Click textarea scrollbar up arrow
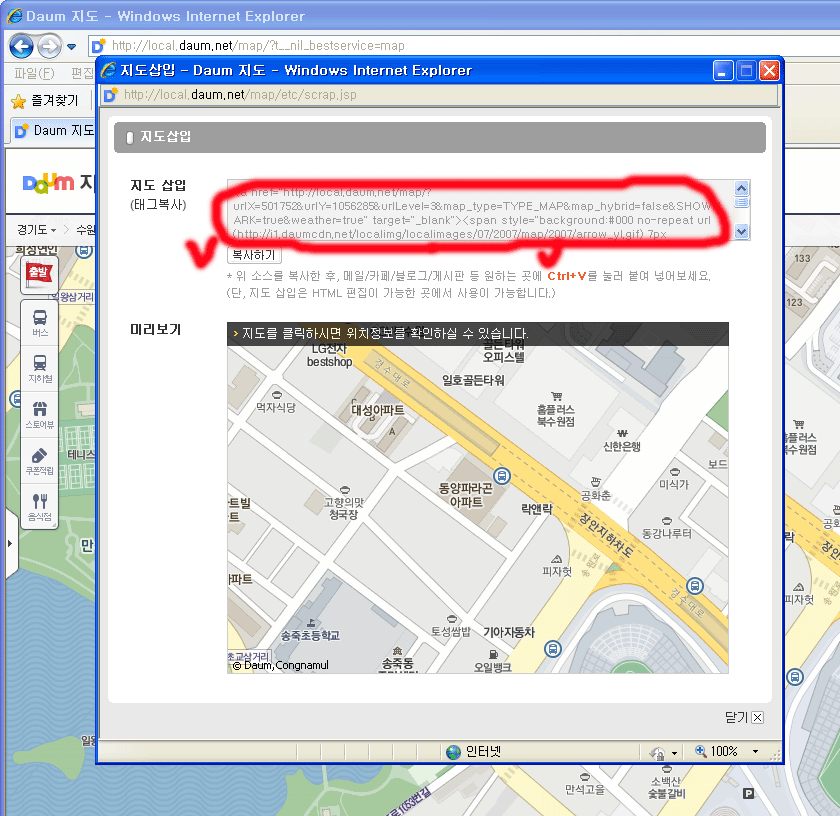This screenshot has height=816, width=840. pyautogui.click(x=741, y=188)
